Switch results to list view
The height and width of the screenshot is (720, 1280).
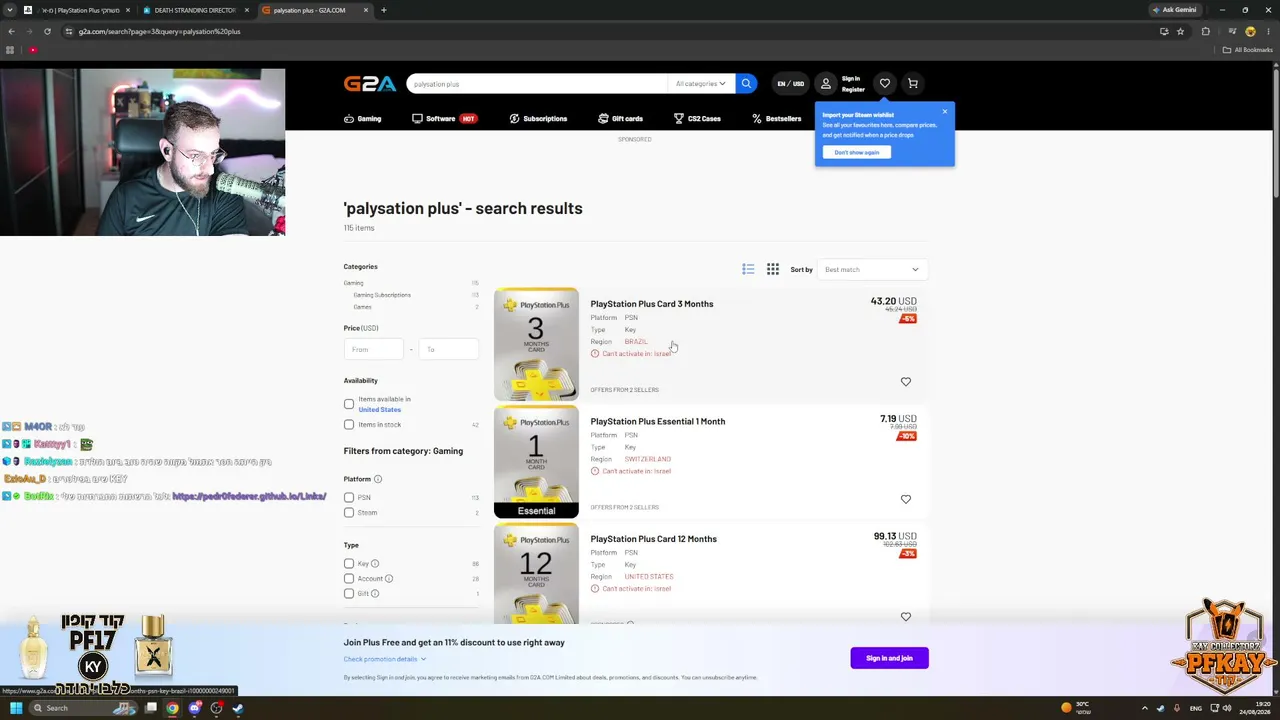click(748, 269)
